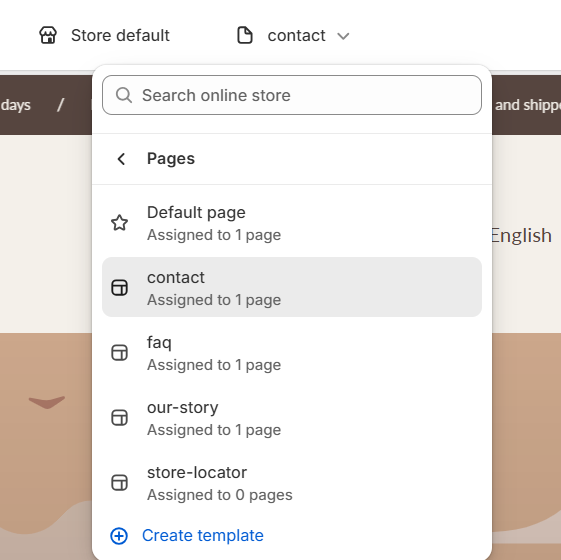Click the template layout icon beside contact
Image resolution: width=561 pixels, height=560 pixels.
click(119, 288)
